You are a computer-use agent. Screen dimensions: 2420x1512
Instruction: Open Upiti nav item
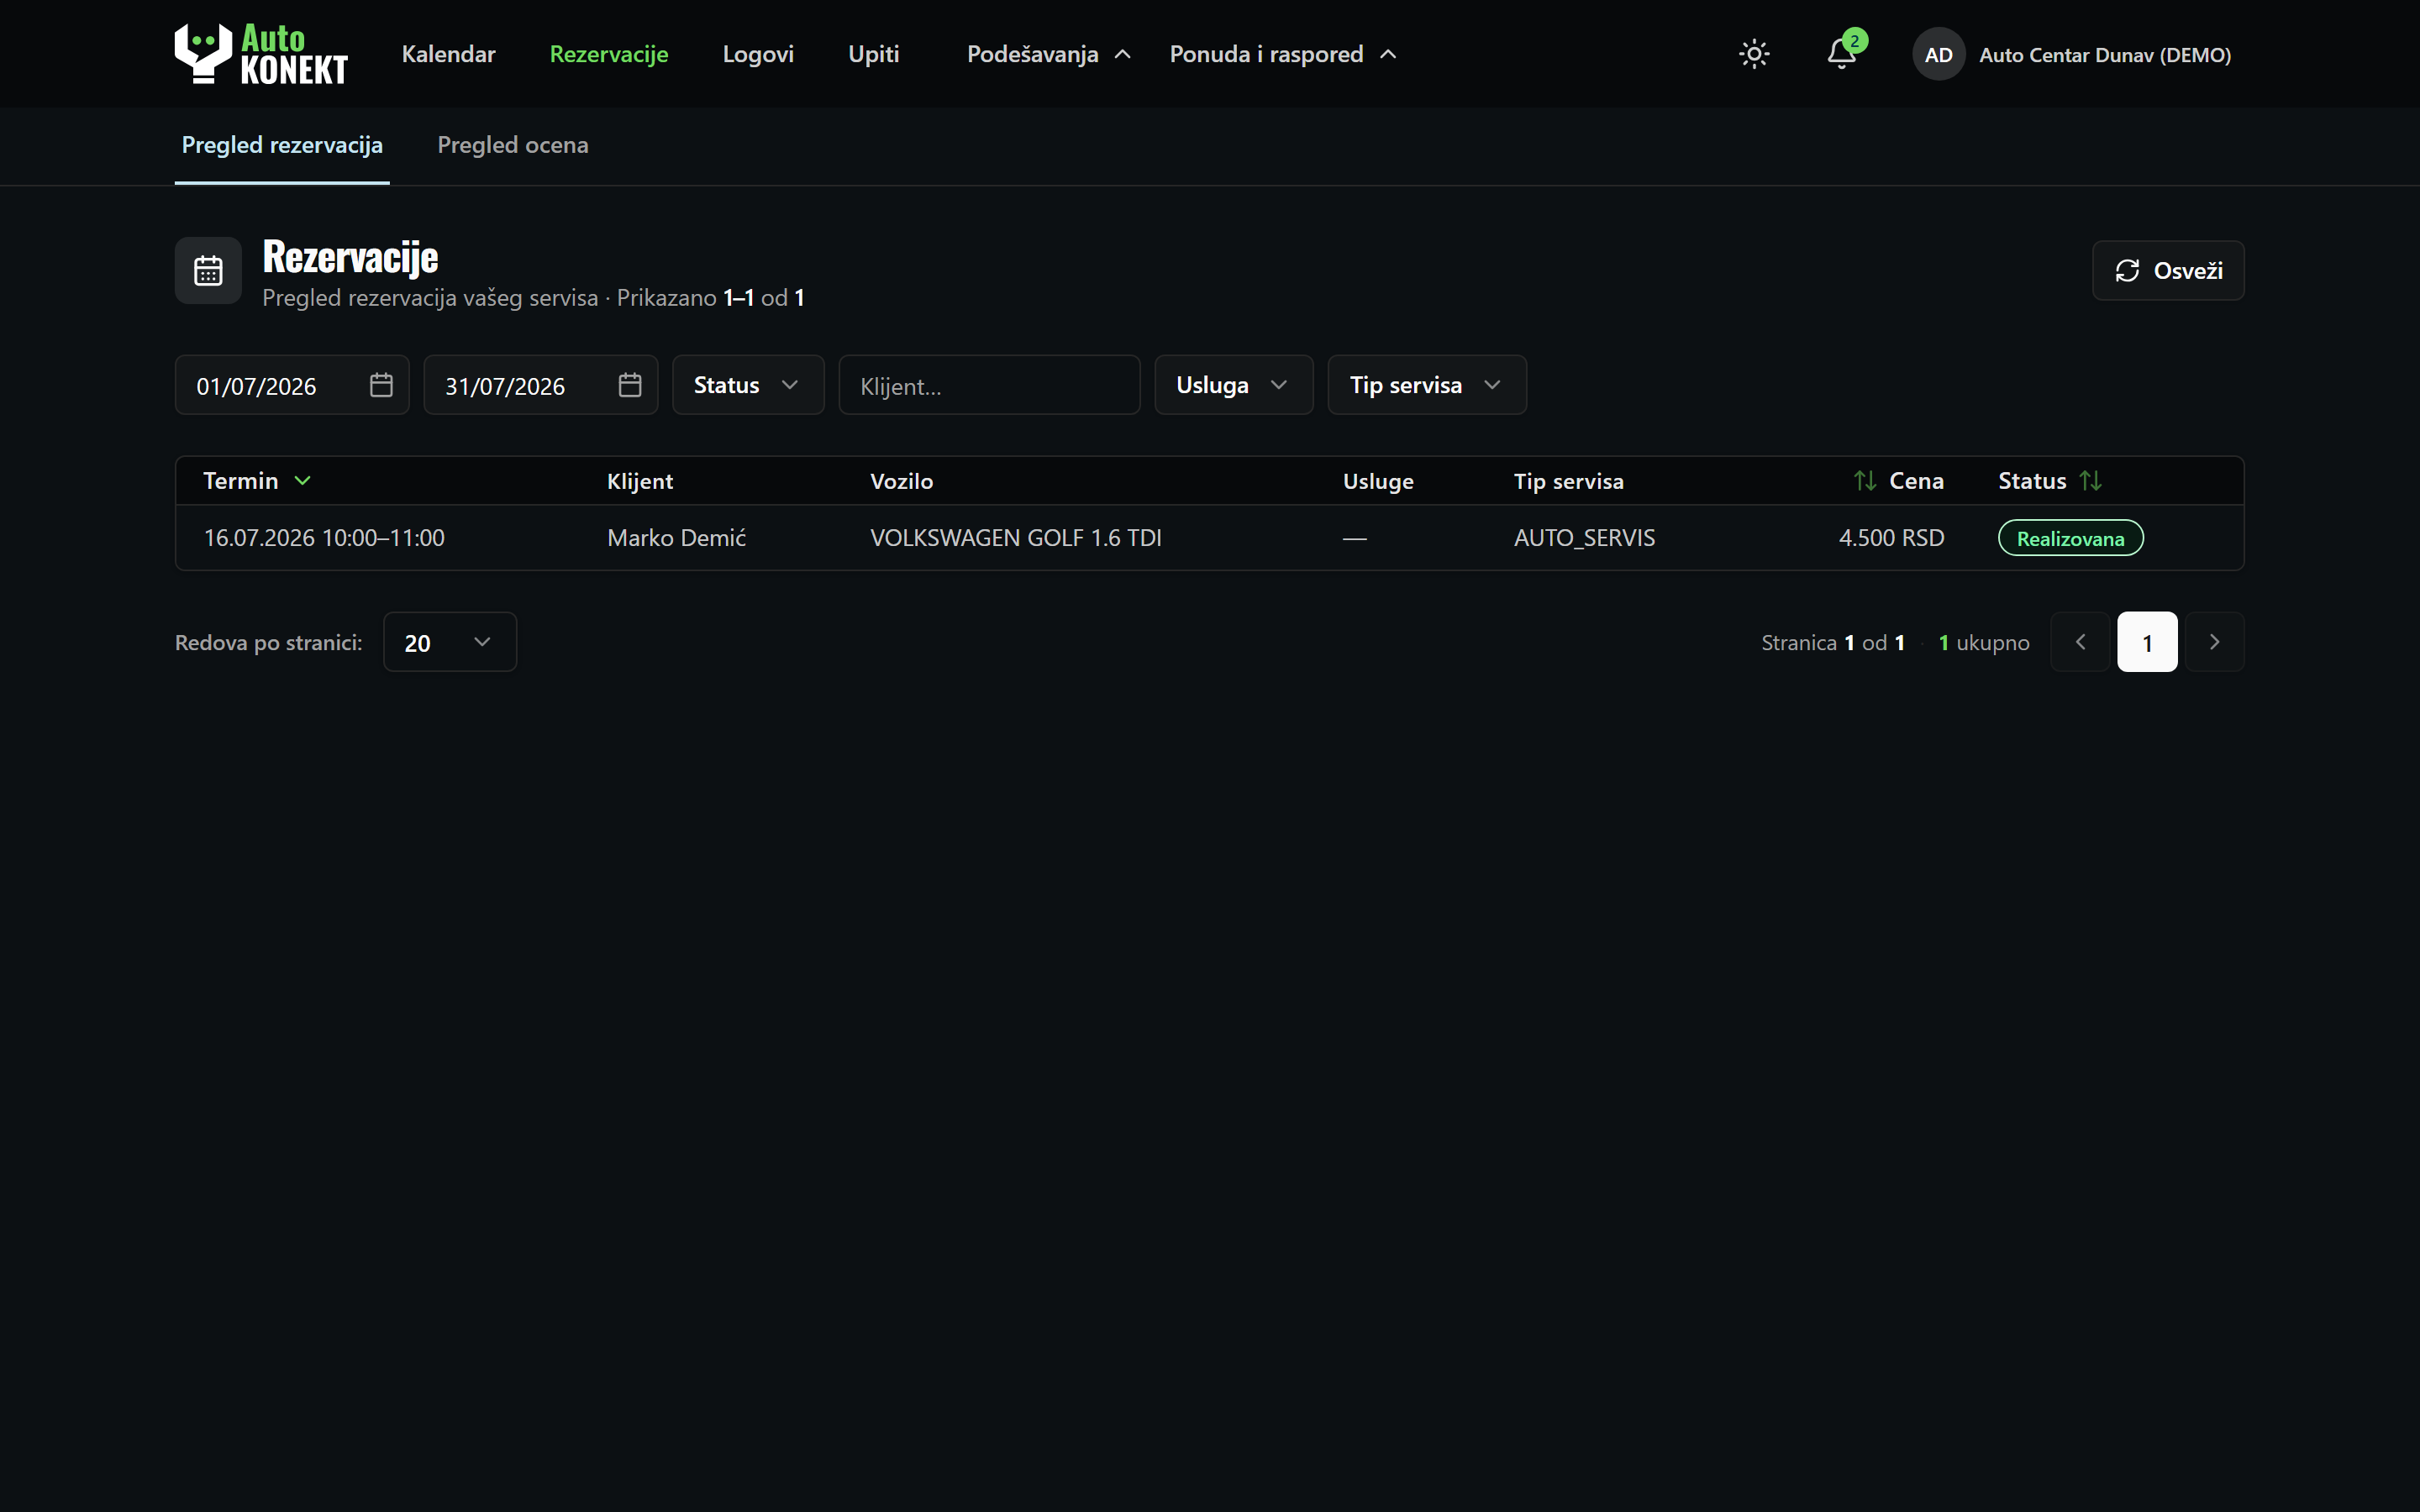(x=874, y=54)
